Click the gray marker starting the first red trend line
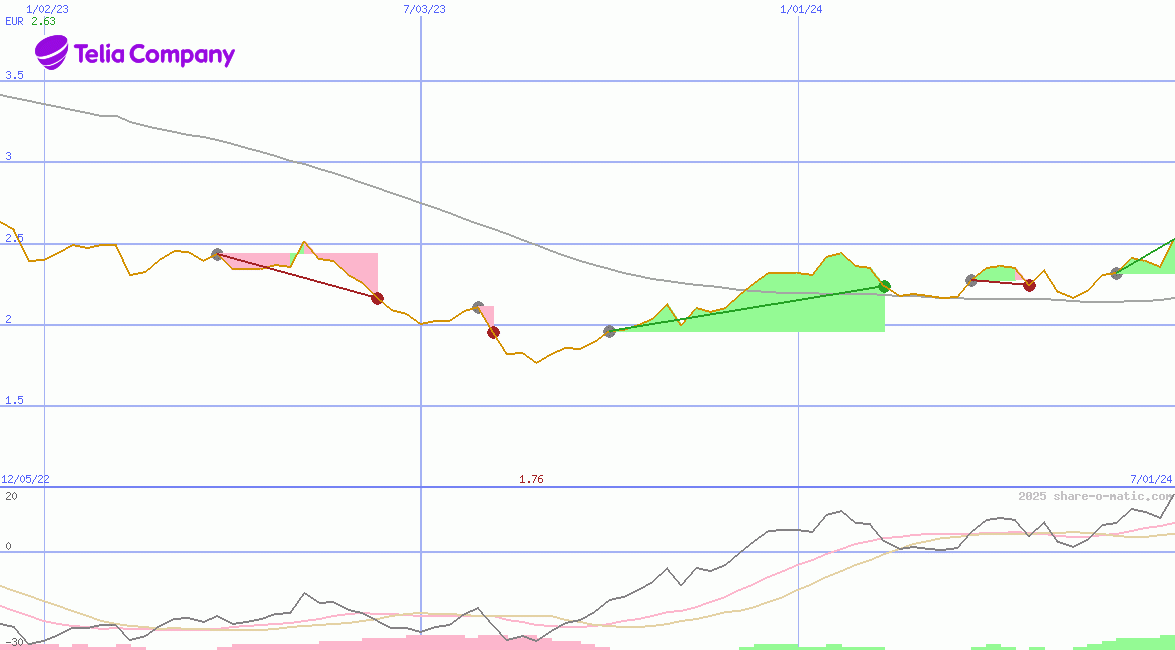The width and height of the screenshot is (1175, 650). click(x=217, y=255)
